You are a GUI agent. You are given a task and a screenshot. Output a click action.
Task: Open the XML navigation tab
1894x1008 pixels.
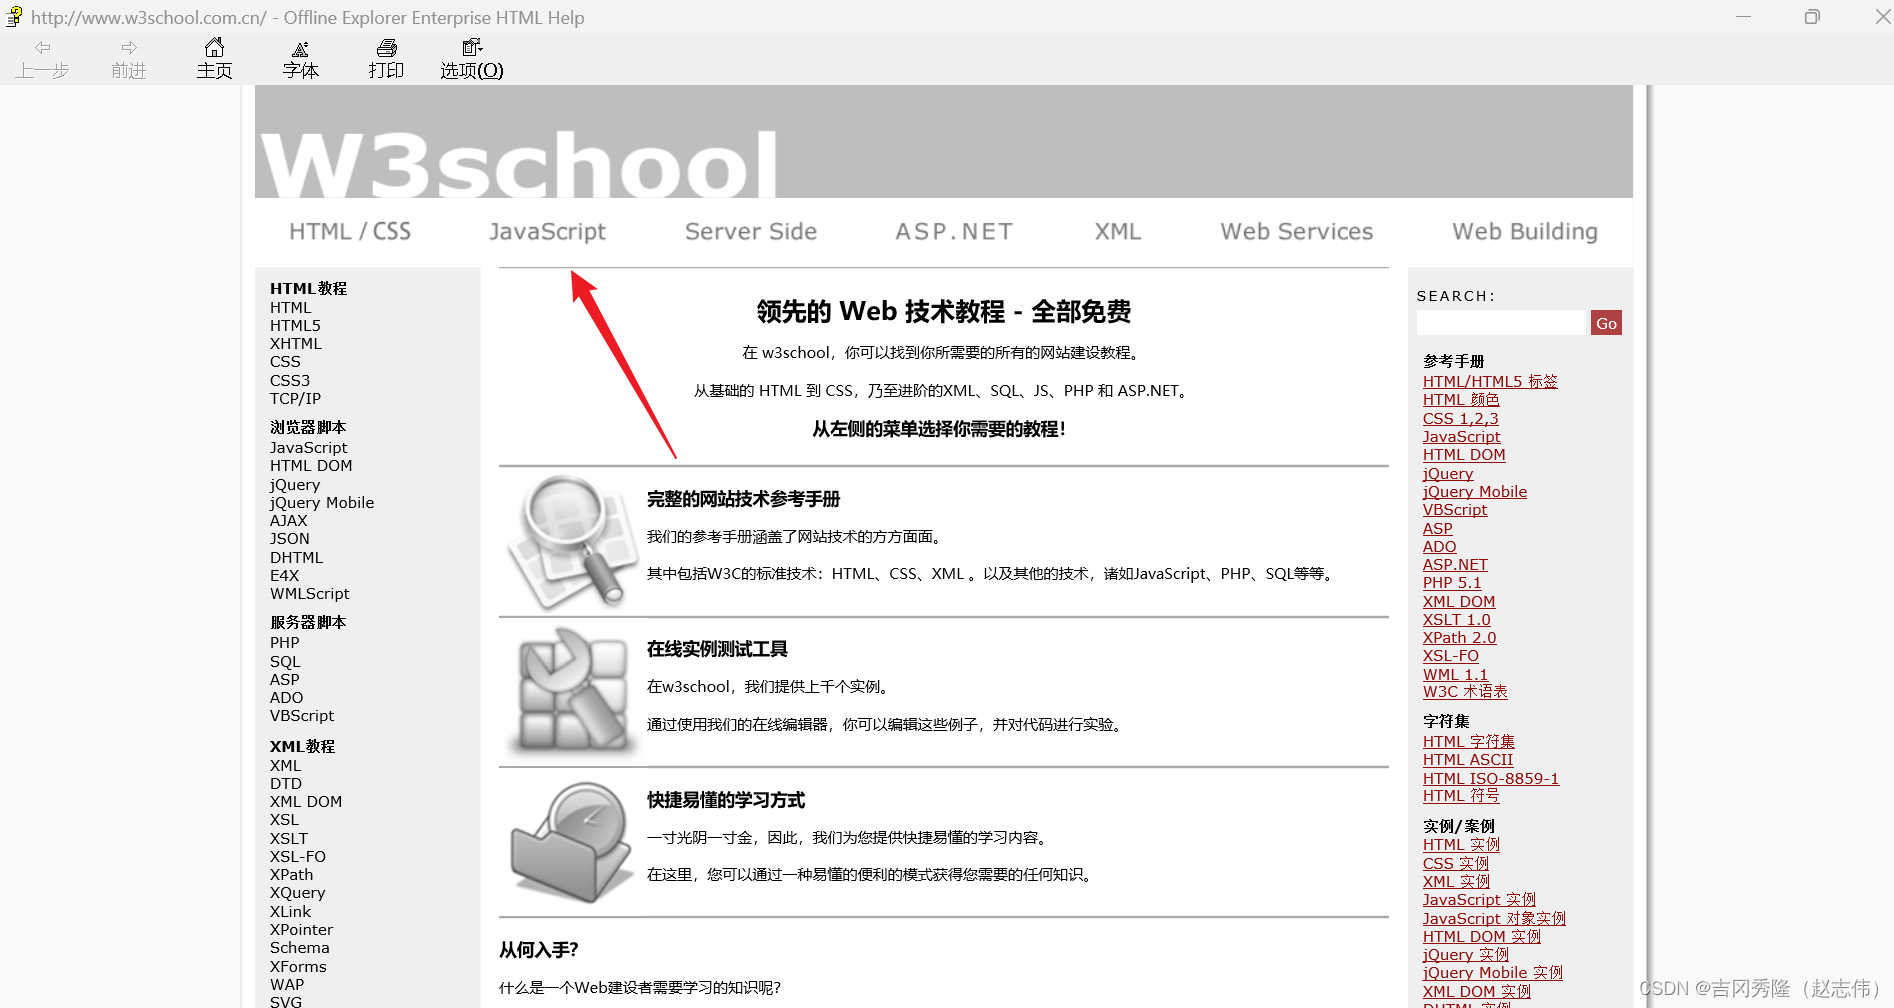1118,231
